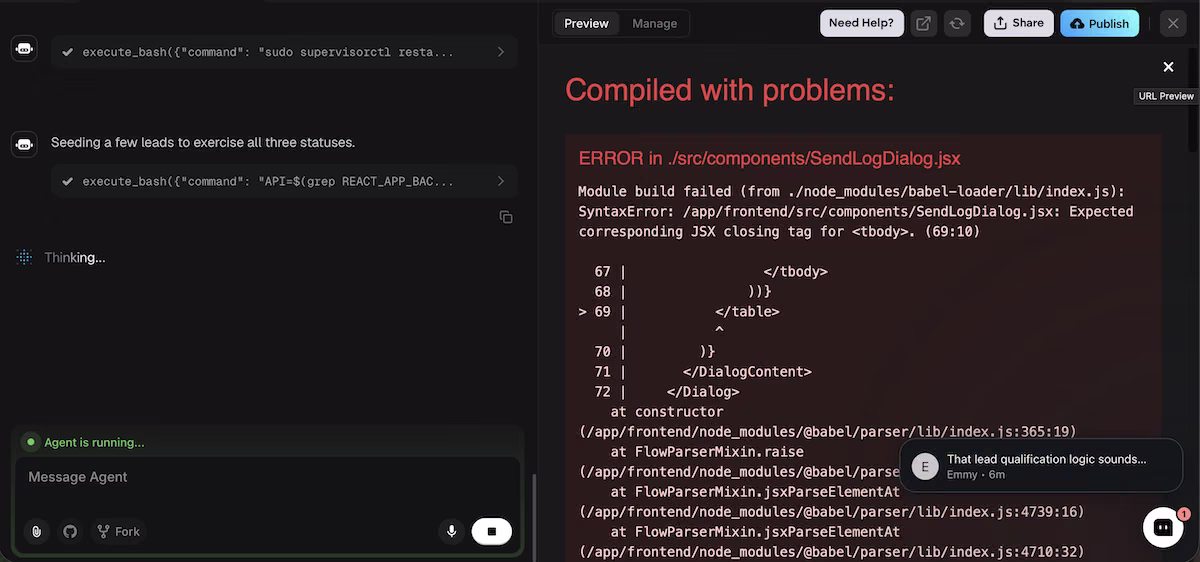Stop the running agent
Screen dimensions: 1200x562
(x=492, y=531)
